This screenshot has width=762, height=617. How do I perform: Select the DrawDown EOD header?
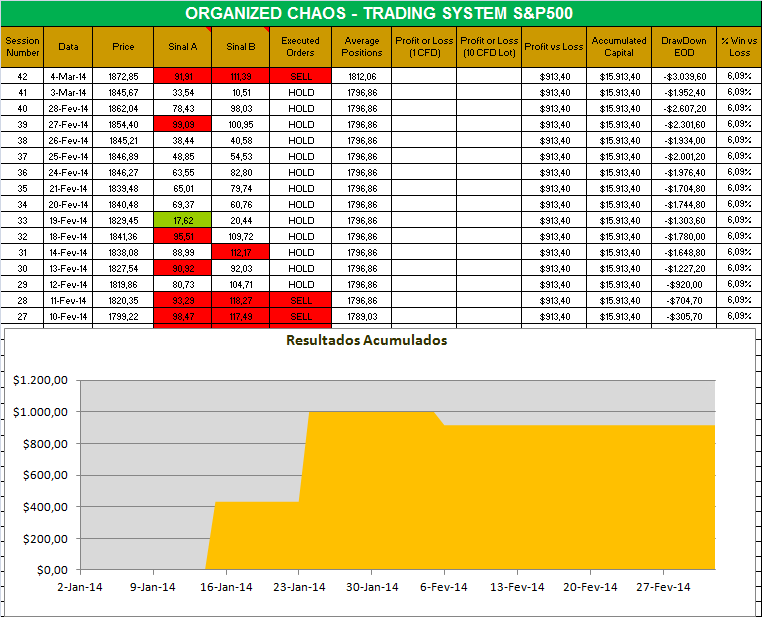coord(684,47)
